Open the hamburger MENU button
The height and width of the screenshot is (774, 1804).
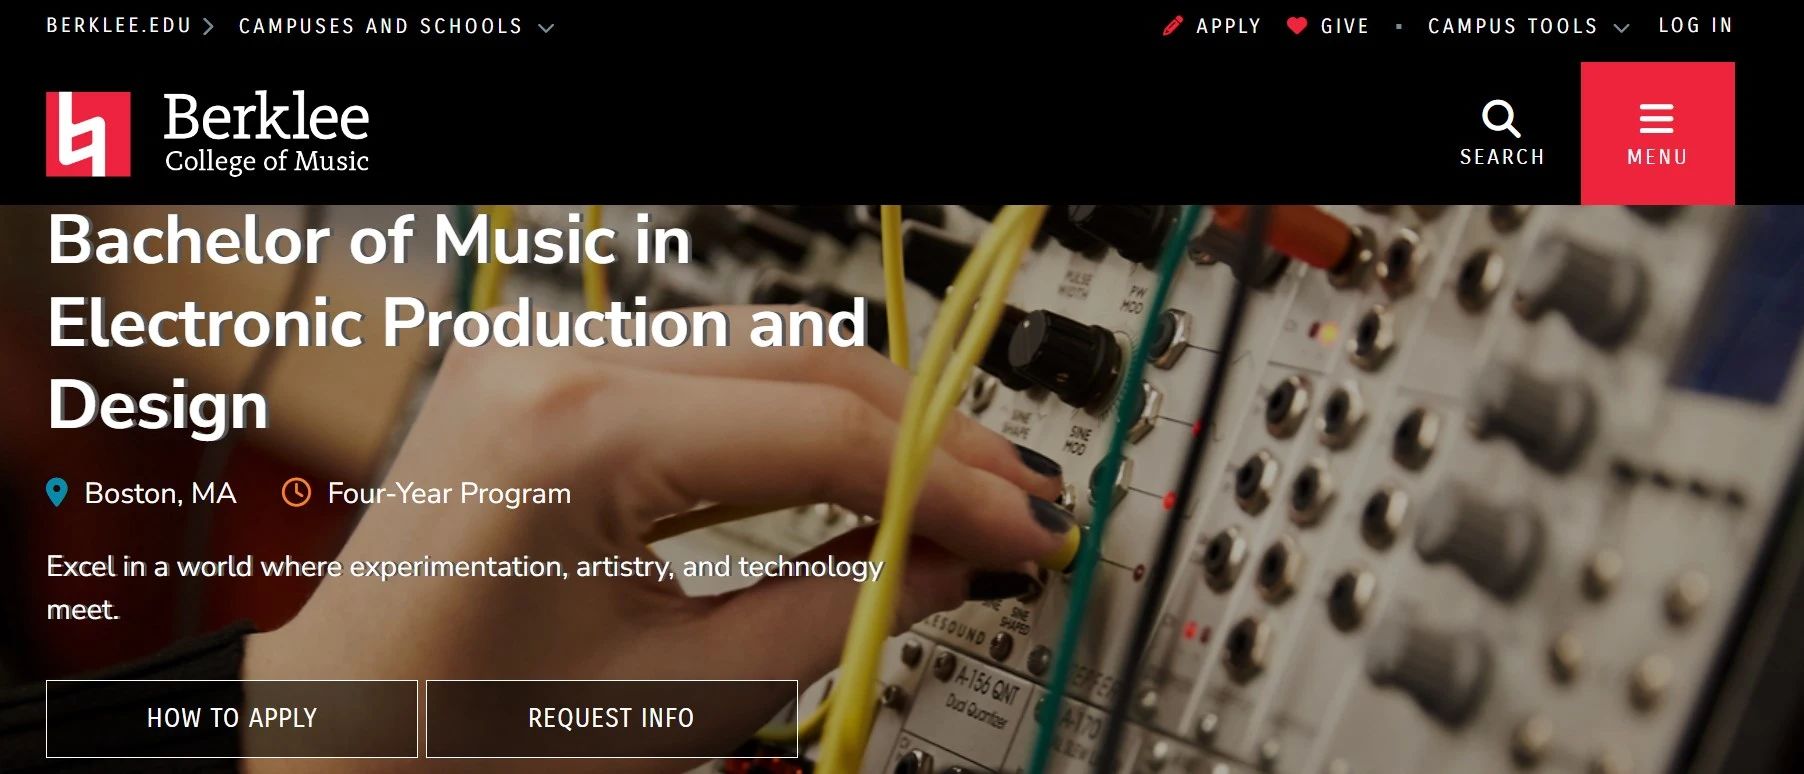click(1657, 133)
